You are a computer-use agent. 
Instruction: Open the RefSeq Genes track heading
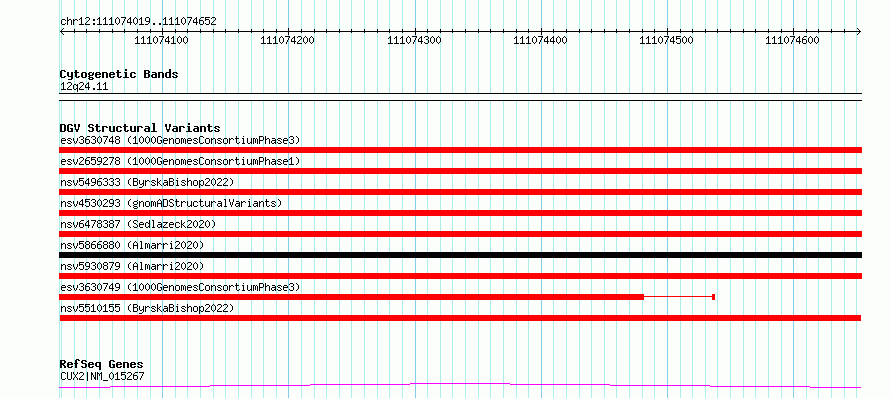pyautogui.click(x=102, y=365)
